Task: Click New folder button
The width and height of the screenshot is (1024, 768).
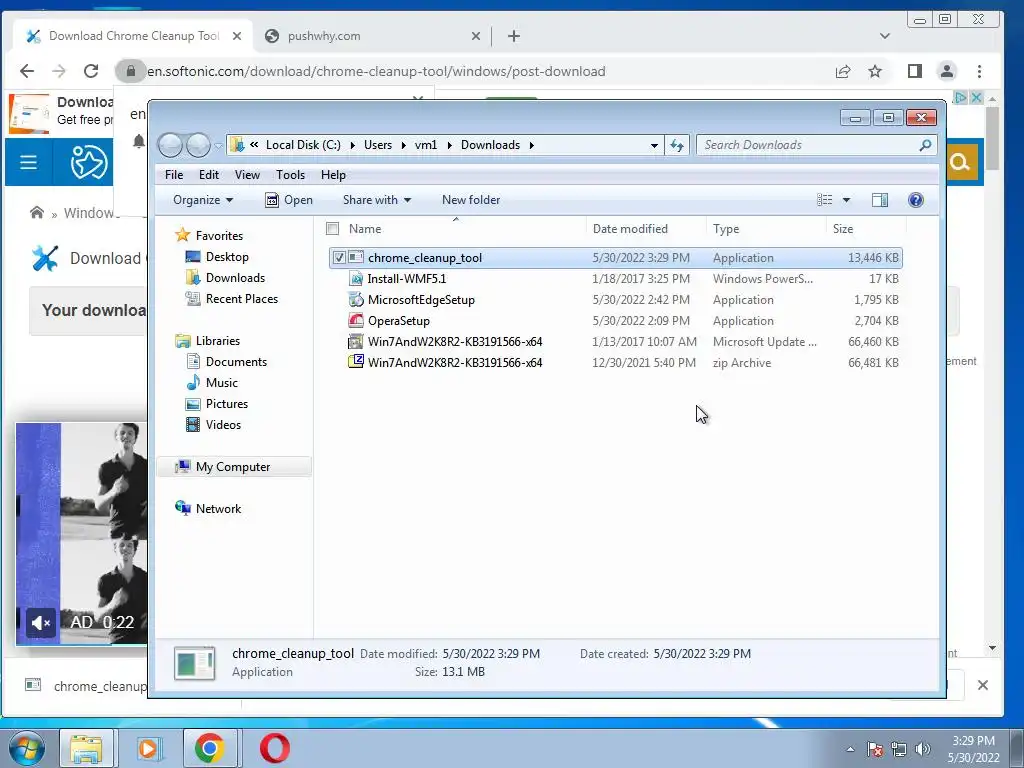Action: click(471, 200)
